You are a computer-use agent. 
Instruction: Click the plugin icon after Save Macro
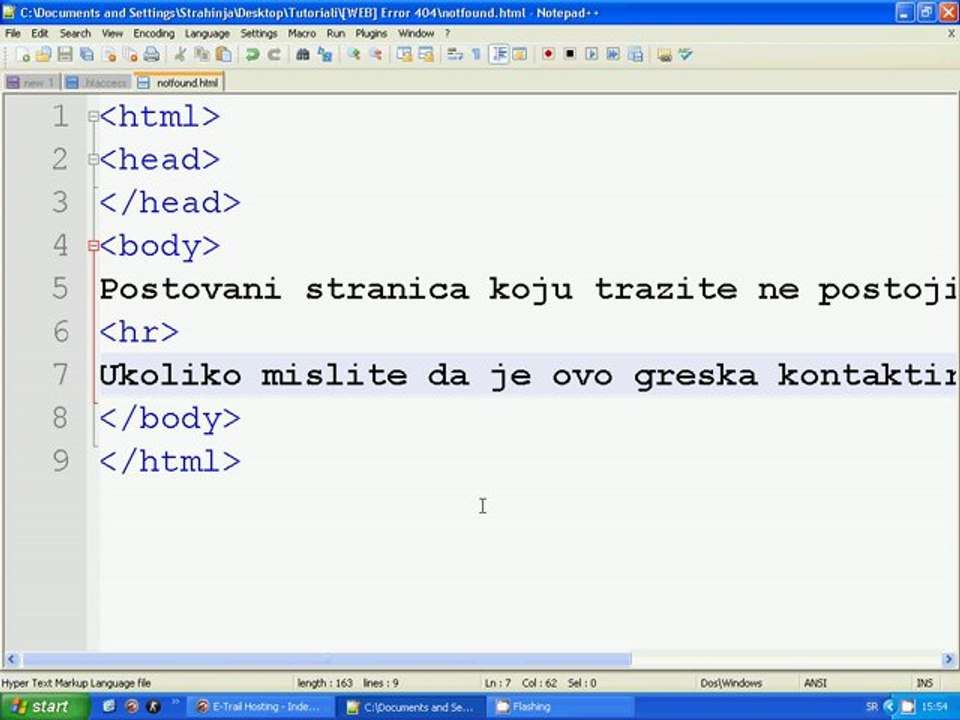[x=664, y=55]
